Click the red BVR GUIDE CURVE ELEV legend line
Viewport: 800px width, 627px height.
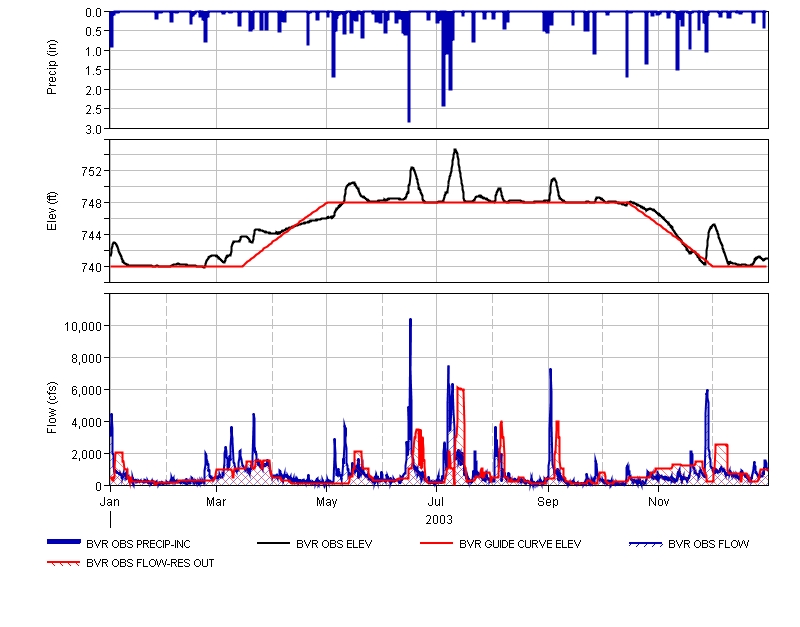coord(434,543)
